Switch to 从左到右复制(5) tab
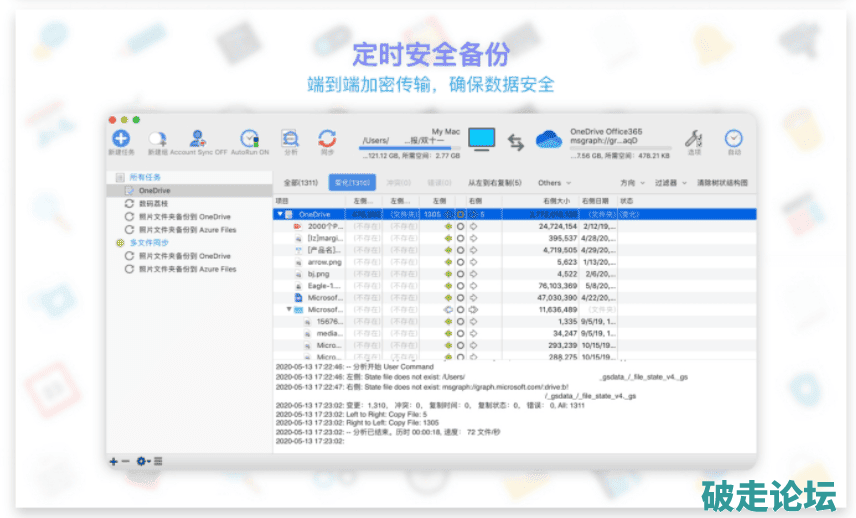The width and height of the screenshot is (856, 518). coord(495,182)
